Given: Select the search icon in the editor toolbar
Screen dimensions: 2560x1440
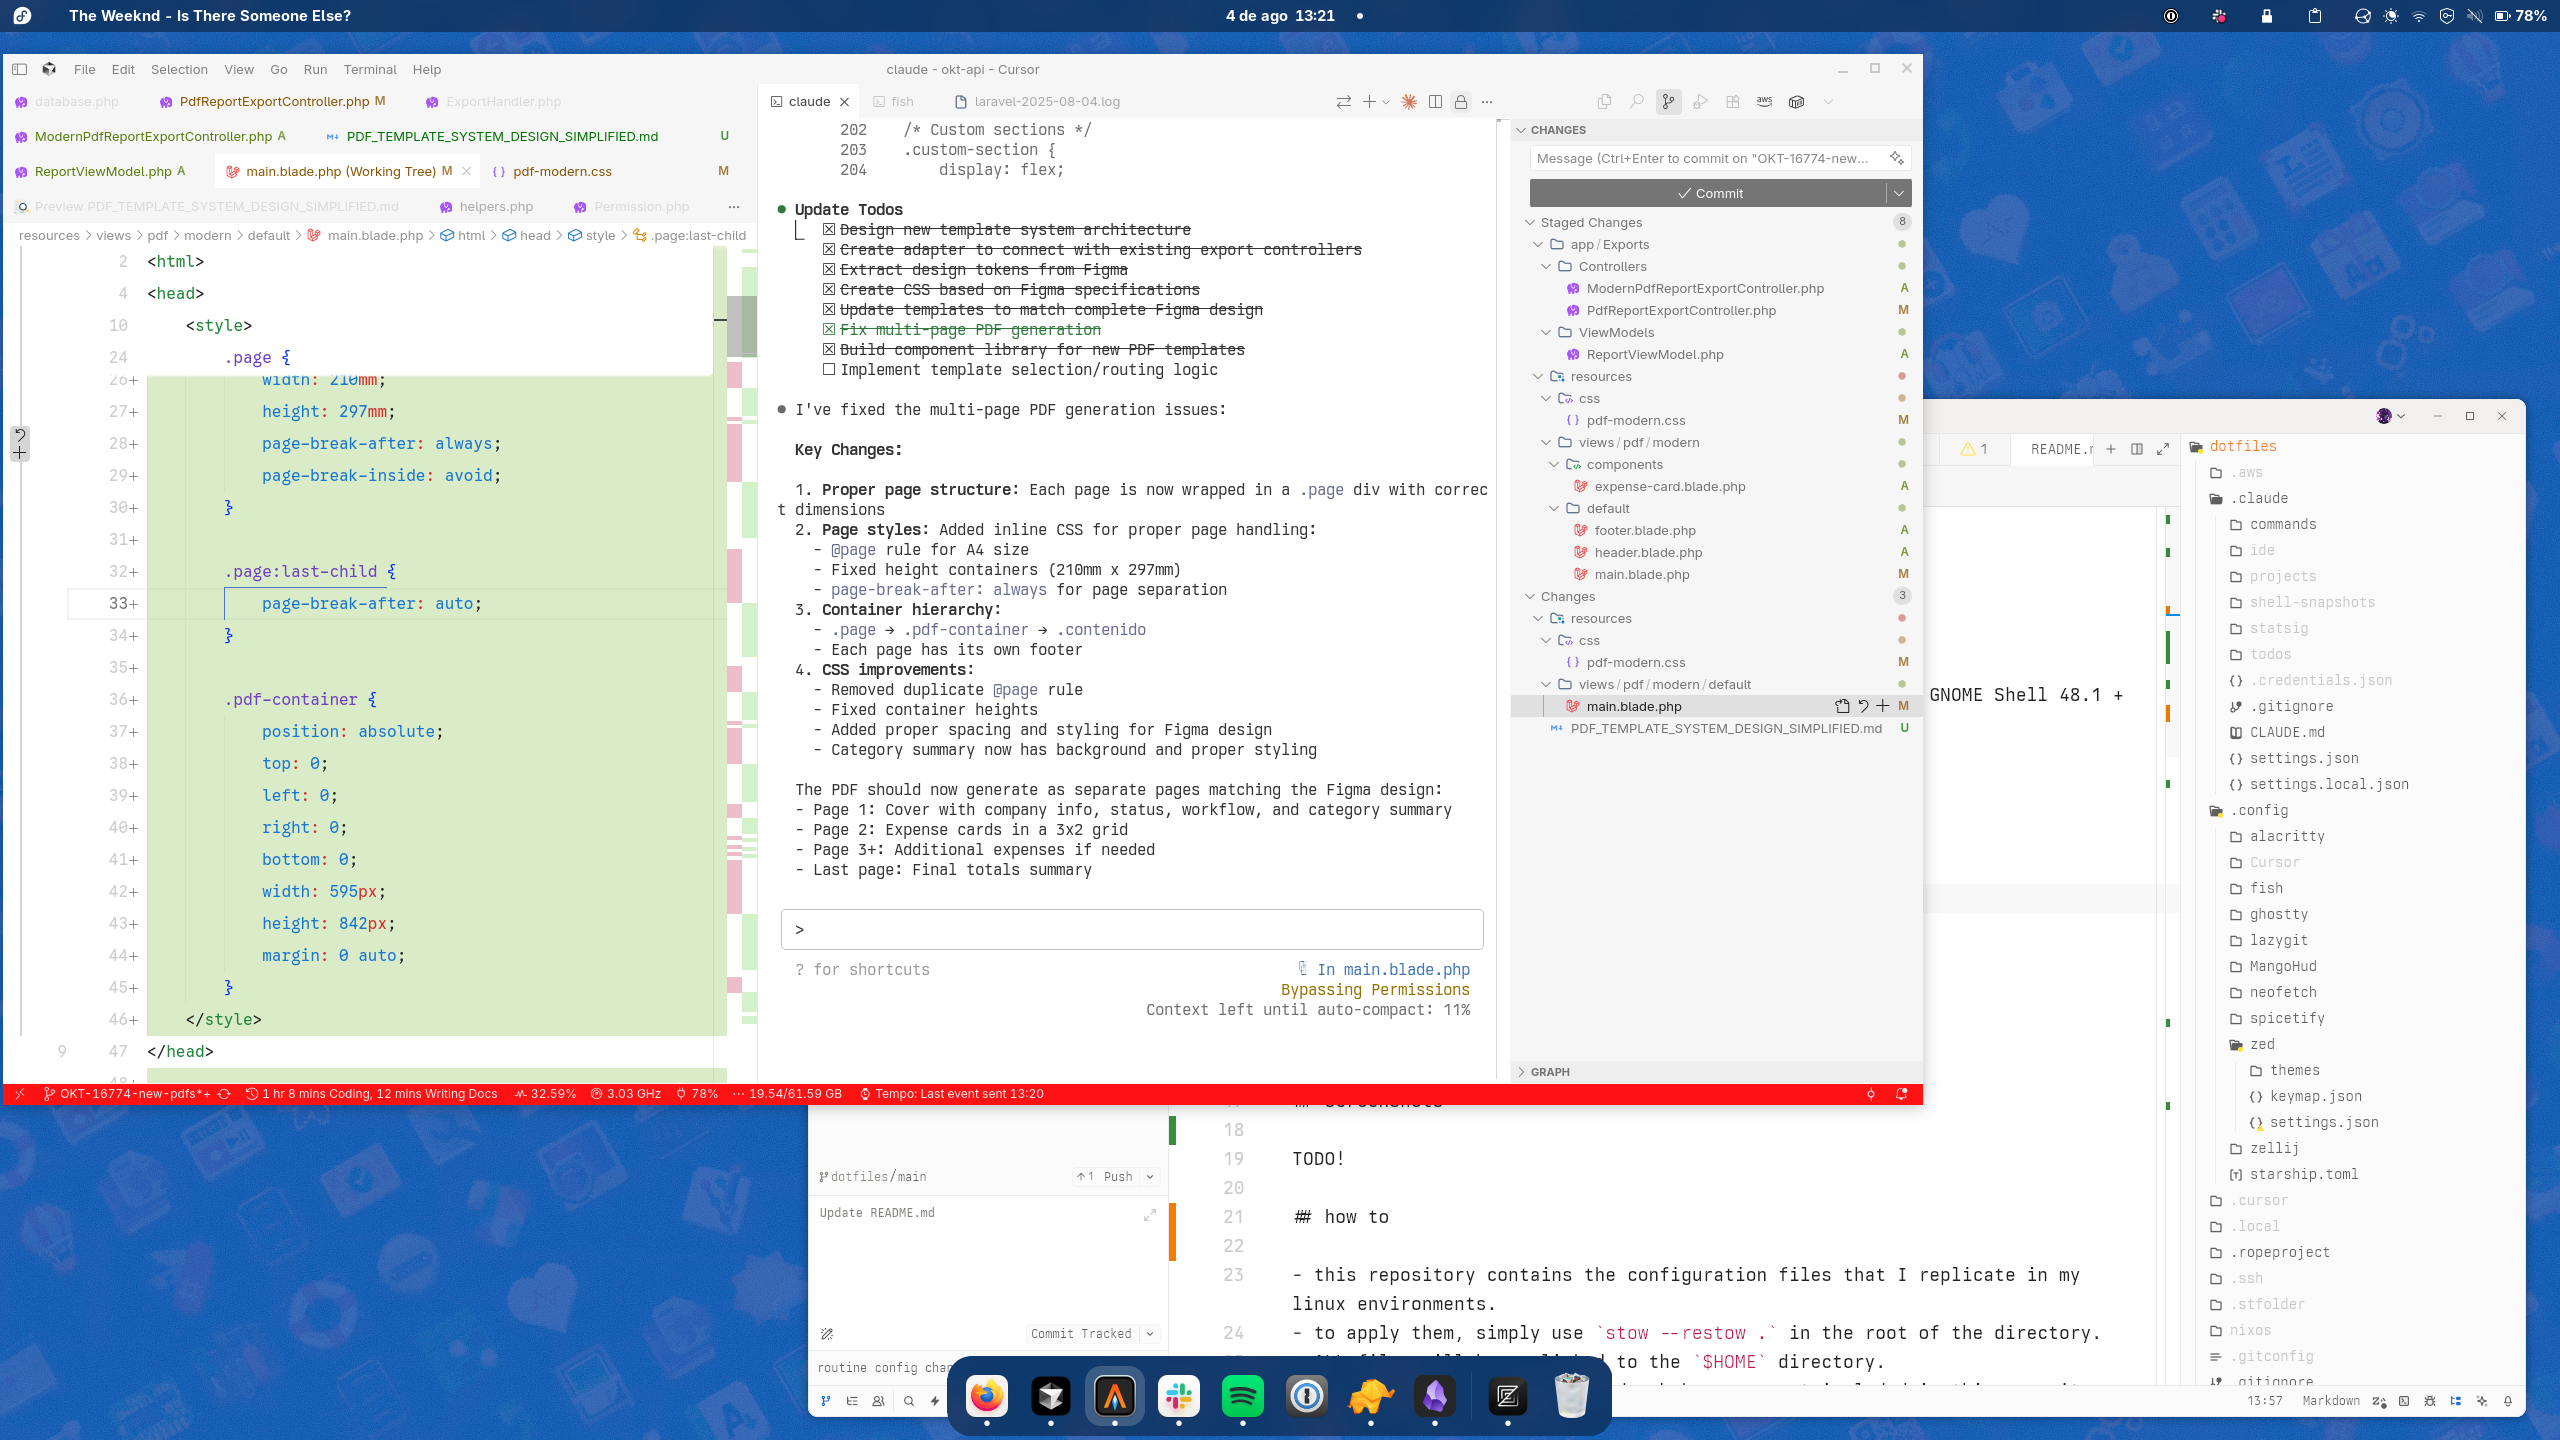Looking at the screenshot, I should pyautogui.click(x=1636, y=101).
